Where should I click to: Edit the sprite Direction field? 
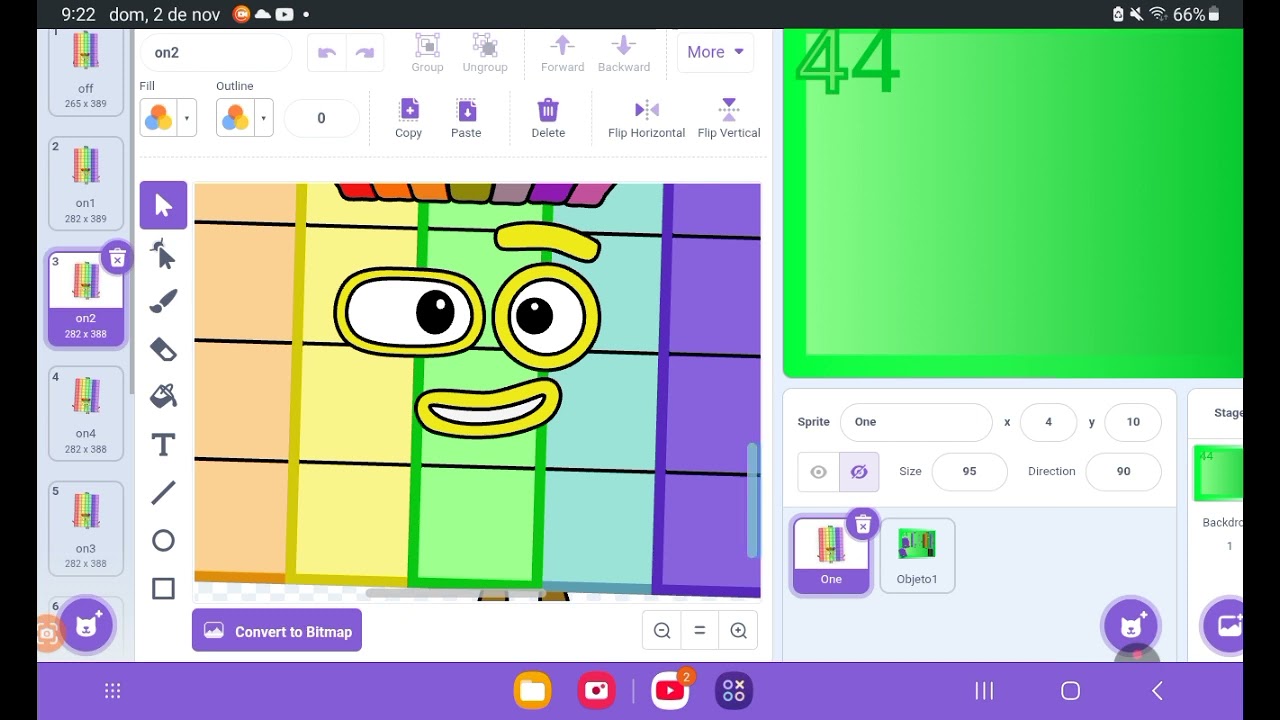pyautogui.click(x=1124, y=472)
